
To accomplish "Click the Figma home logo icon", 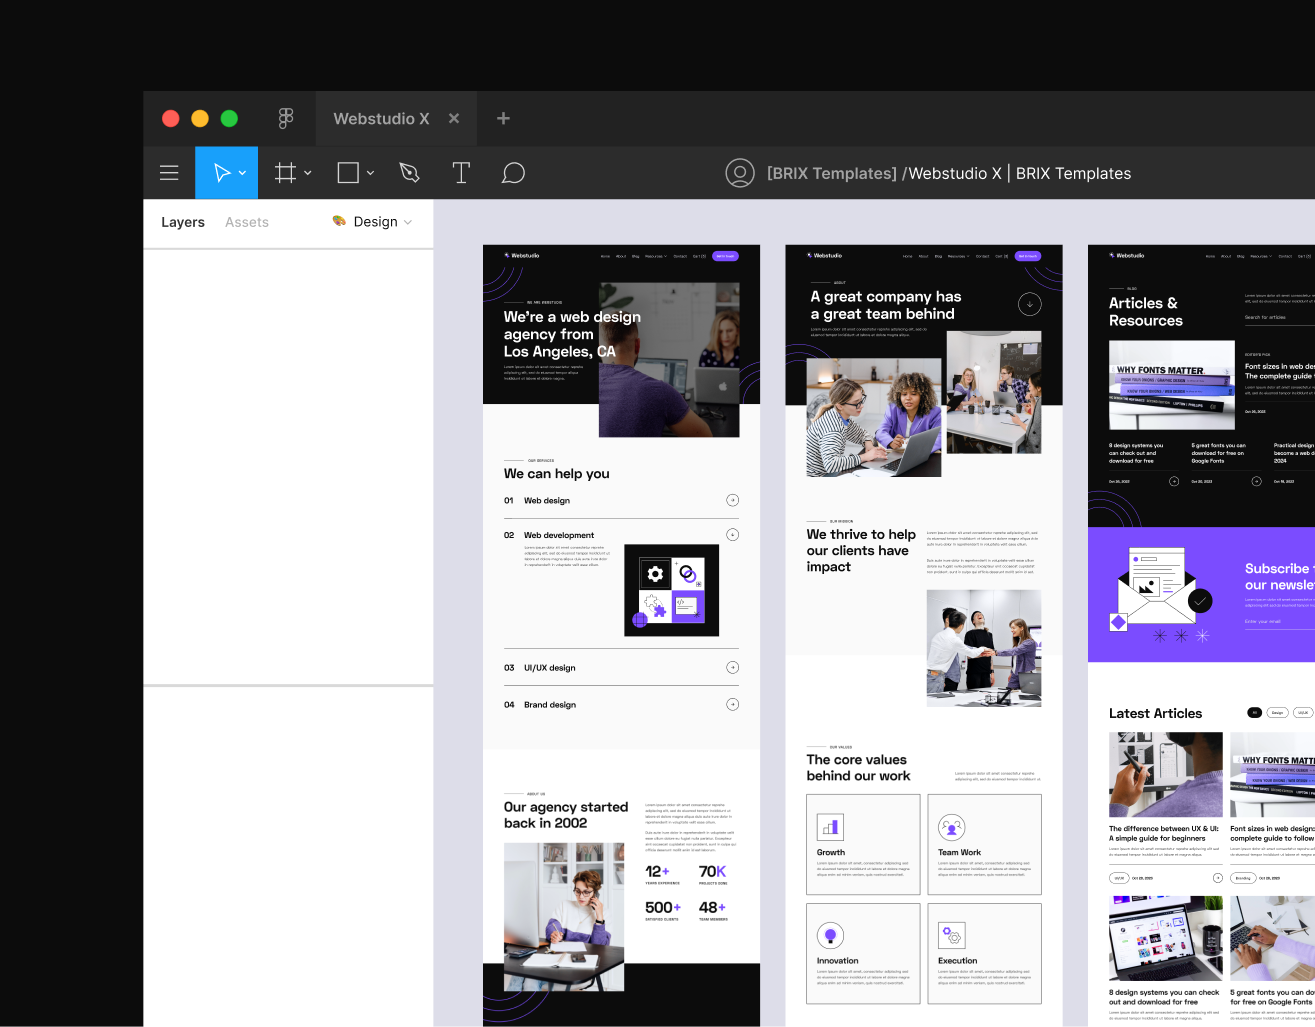I will pos(286,118).
